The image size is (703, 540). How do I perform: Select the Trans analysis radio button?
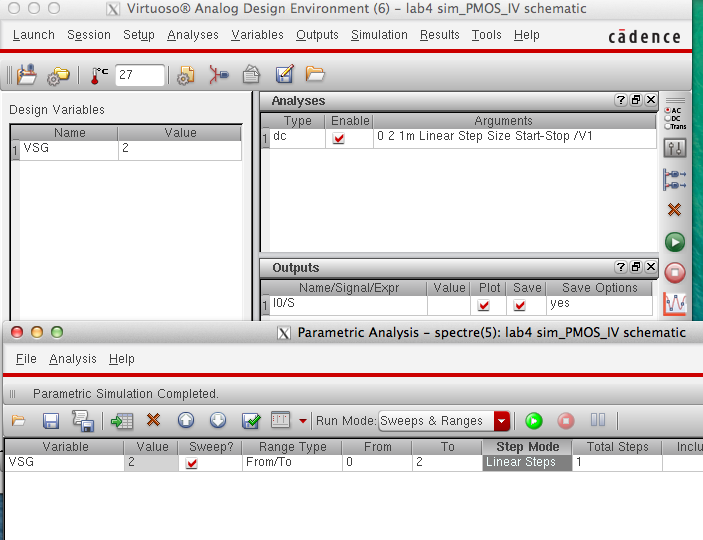click(668, 126)
